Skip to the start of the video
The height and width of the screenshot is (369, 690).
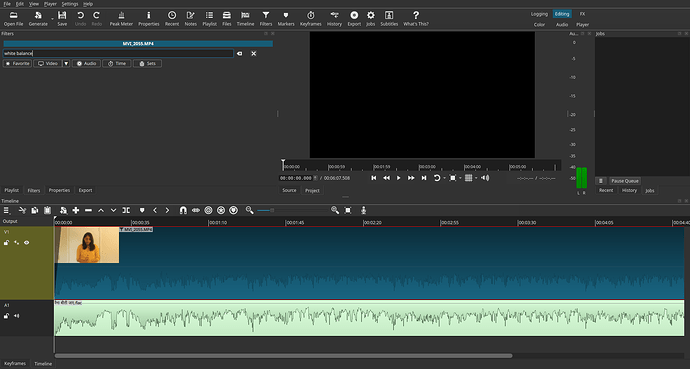click(x=374, y=178)
